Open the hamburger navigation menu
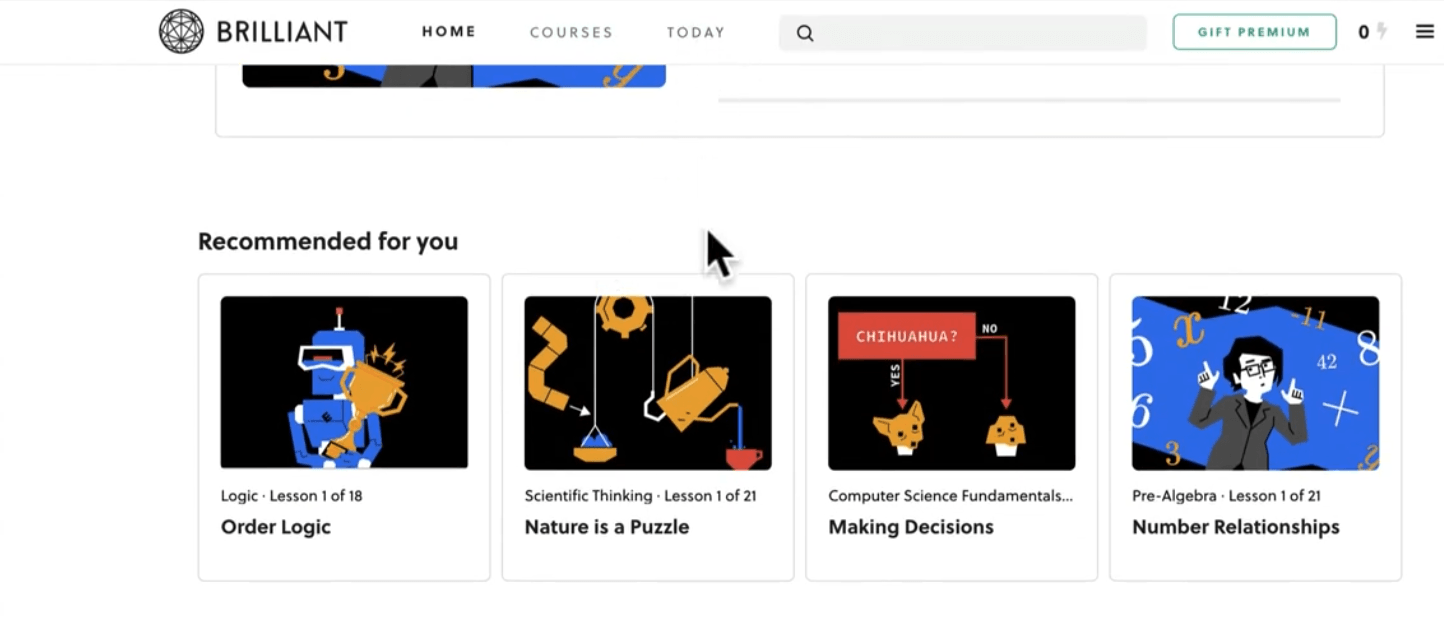Viewport: 1444px width, 640px height. tap(1424, 31)
